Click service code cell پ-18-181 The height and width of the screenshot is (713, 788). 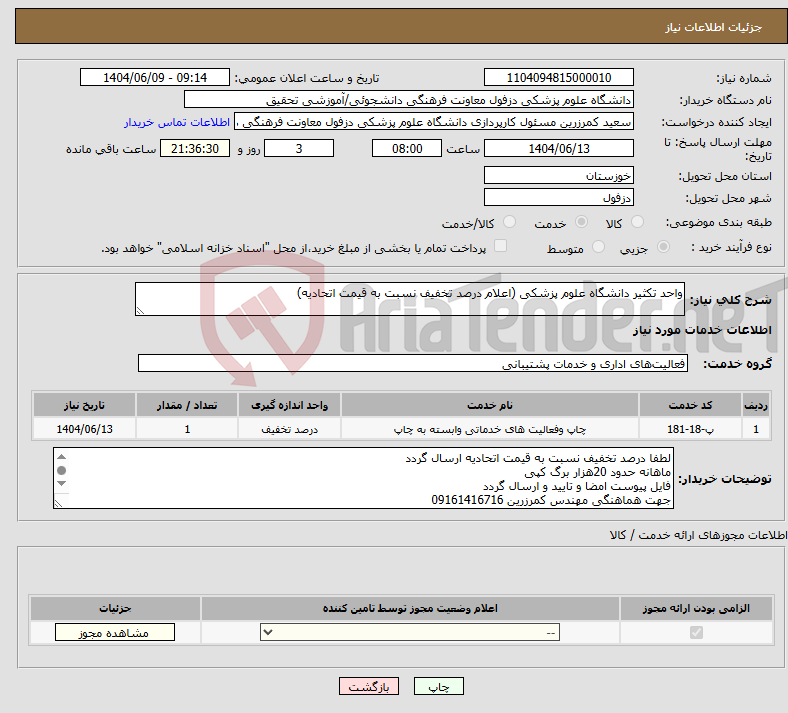point(690,429)
